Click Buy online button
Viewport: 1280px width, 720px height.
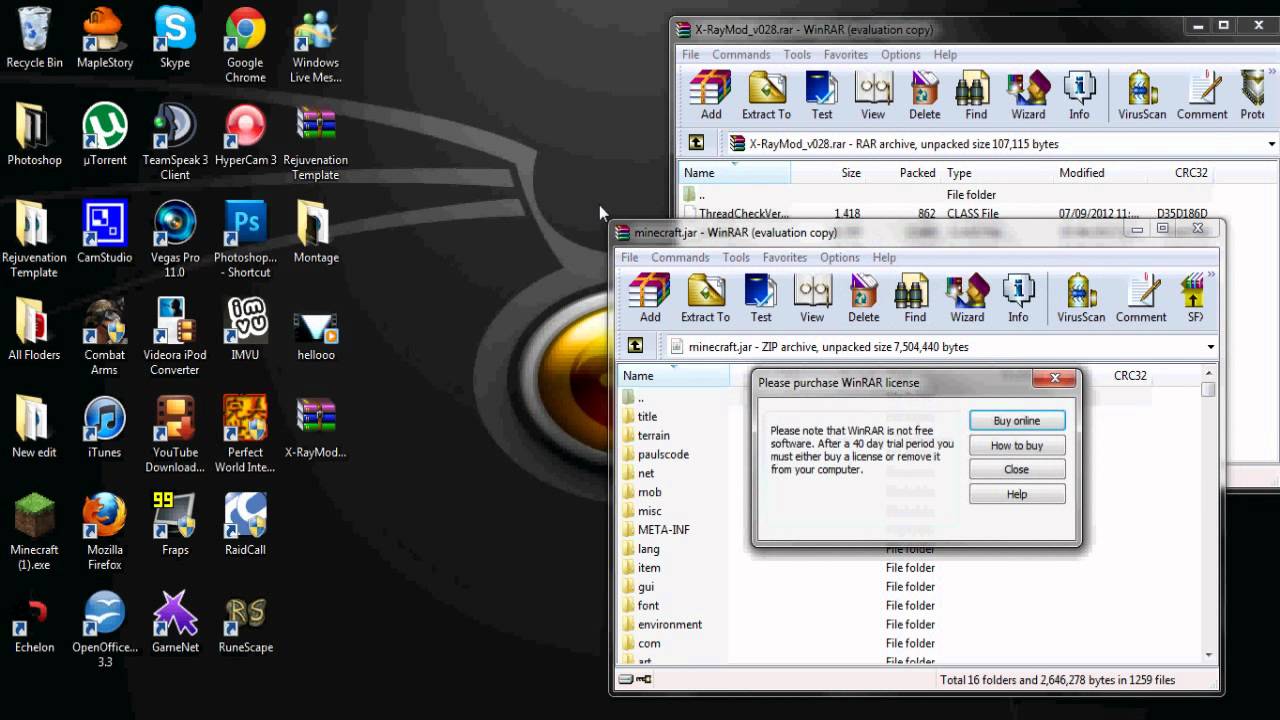tap(1017, 421)
